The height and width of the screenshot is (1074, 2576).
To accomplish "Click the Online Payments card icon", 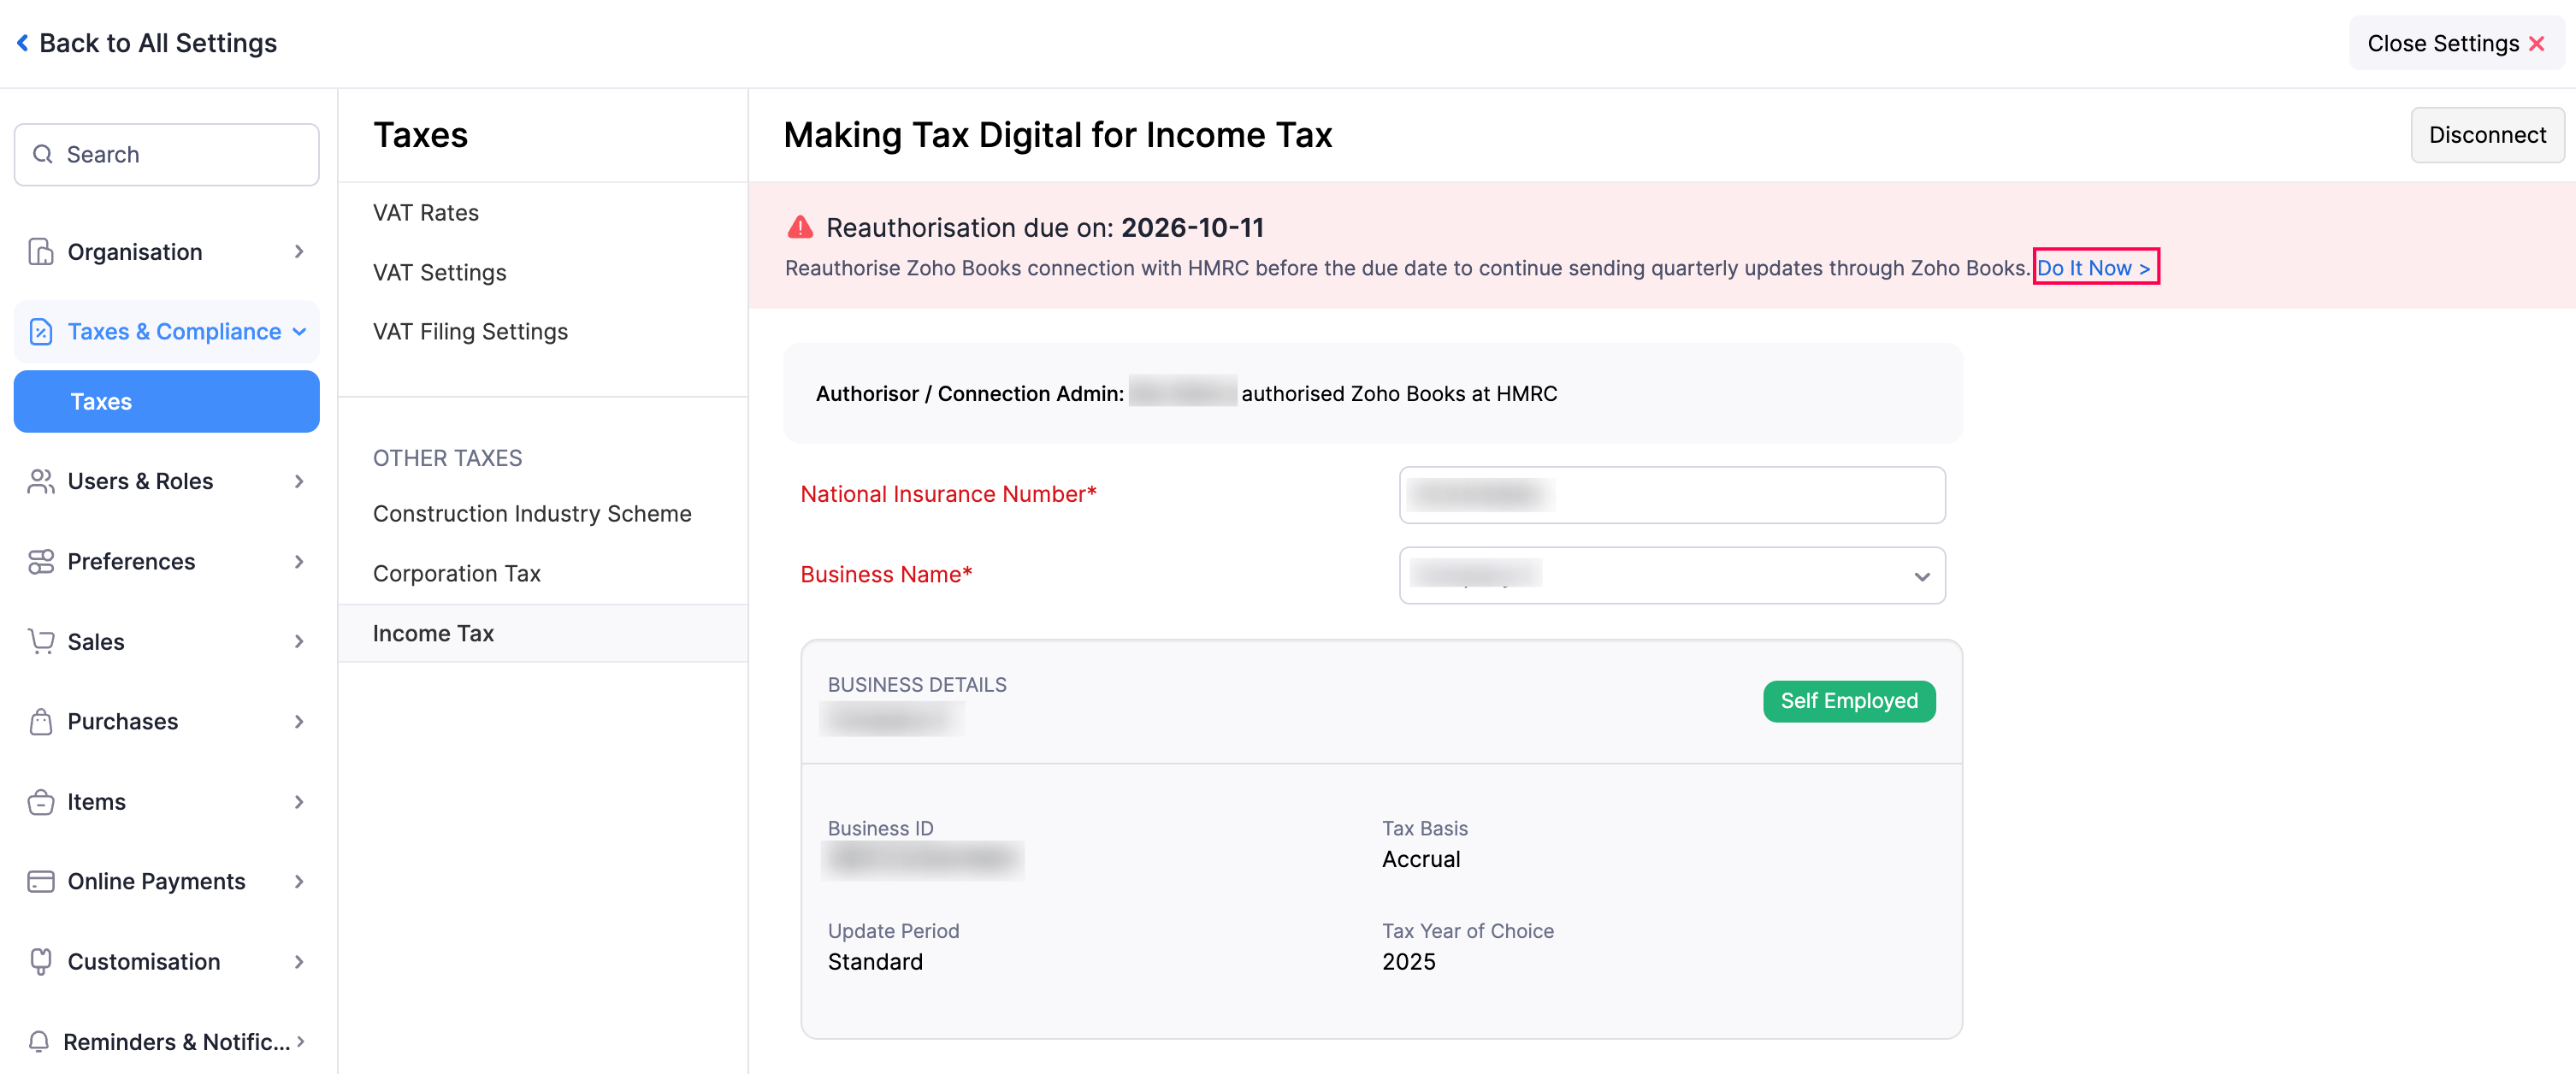I will 40,881.
